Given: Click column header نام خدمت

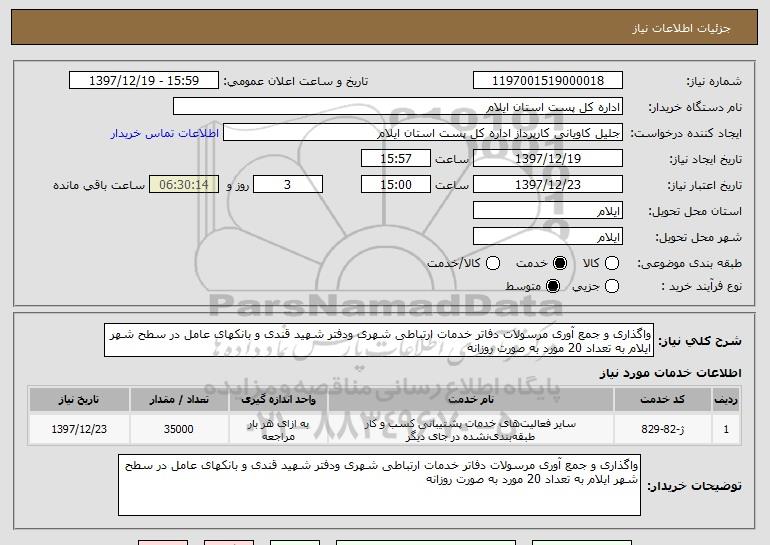Looking at the screenshot, I should (471, 400).
